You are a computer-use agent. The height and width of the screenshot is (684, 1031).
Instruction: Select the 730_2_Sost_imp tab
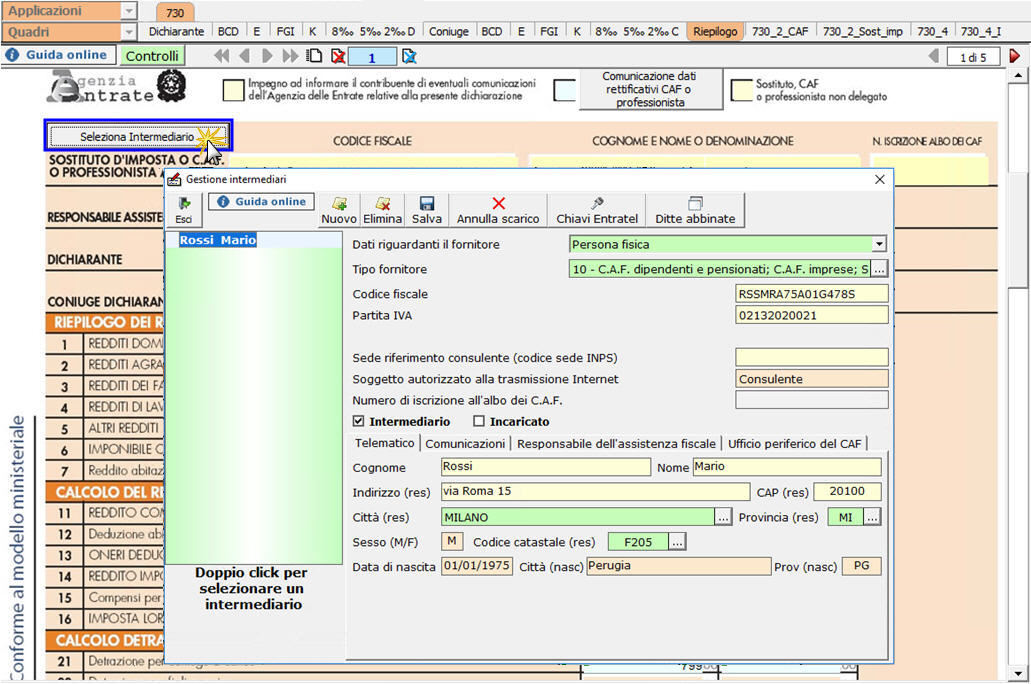tap(863, 31)
